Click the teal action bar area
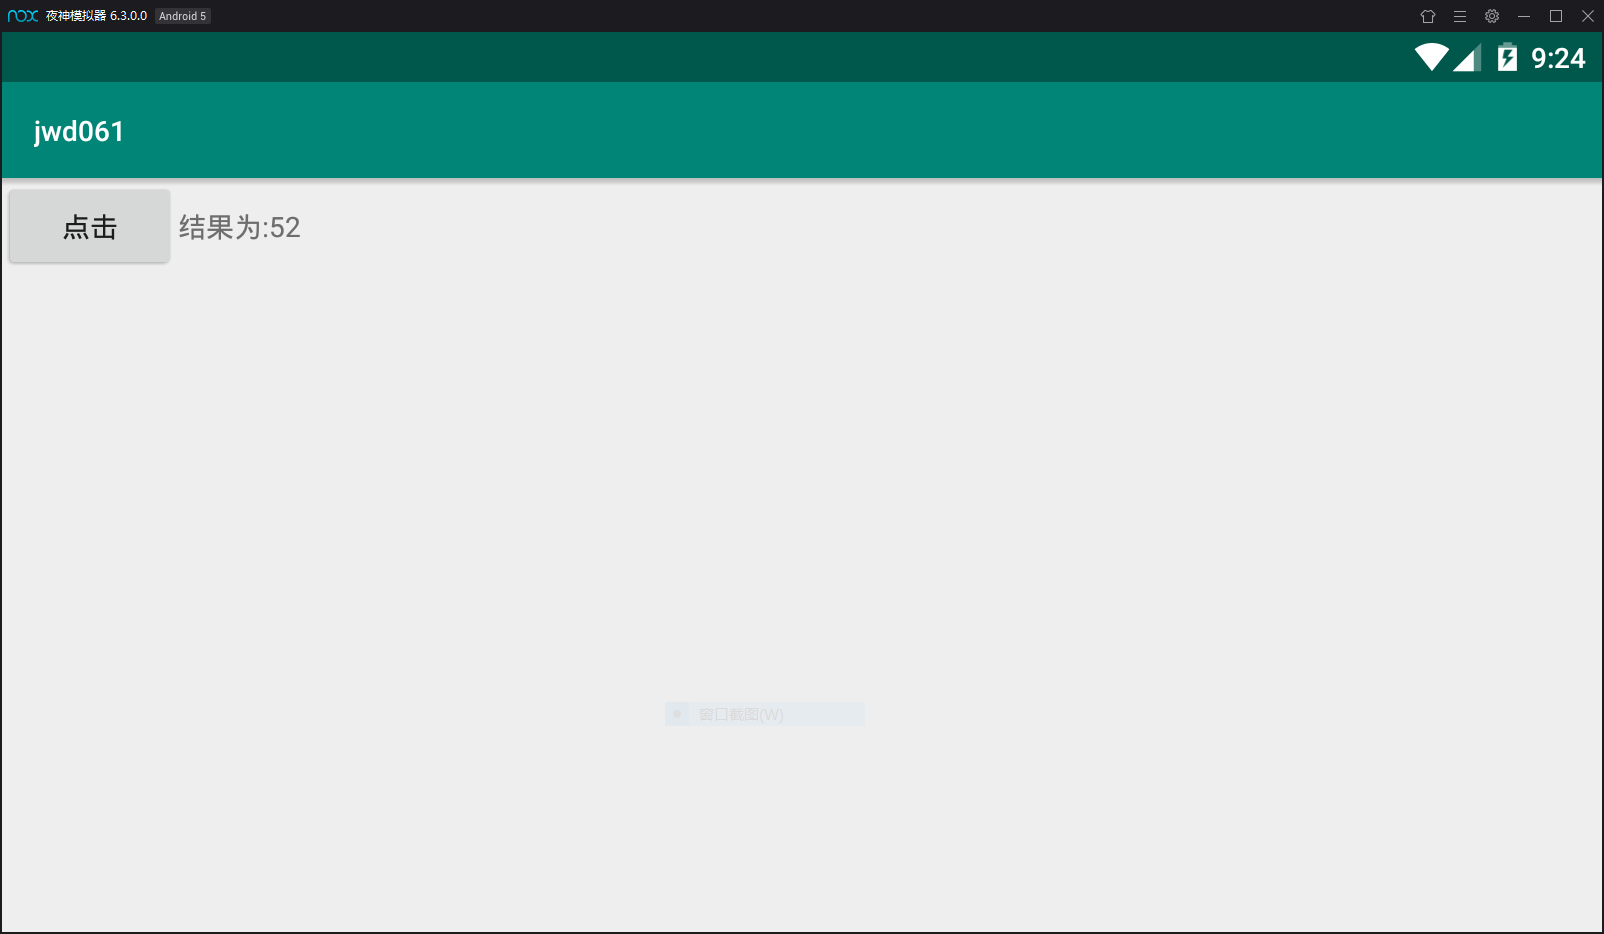Screen dimensions: 1604x934 pyautogui.click(x=802, y=130)
